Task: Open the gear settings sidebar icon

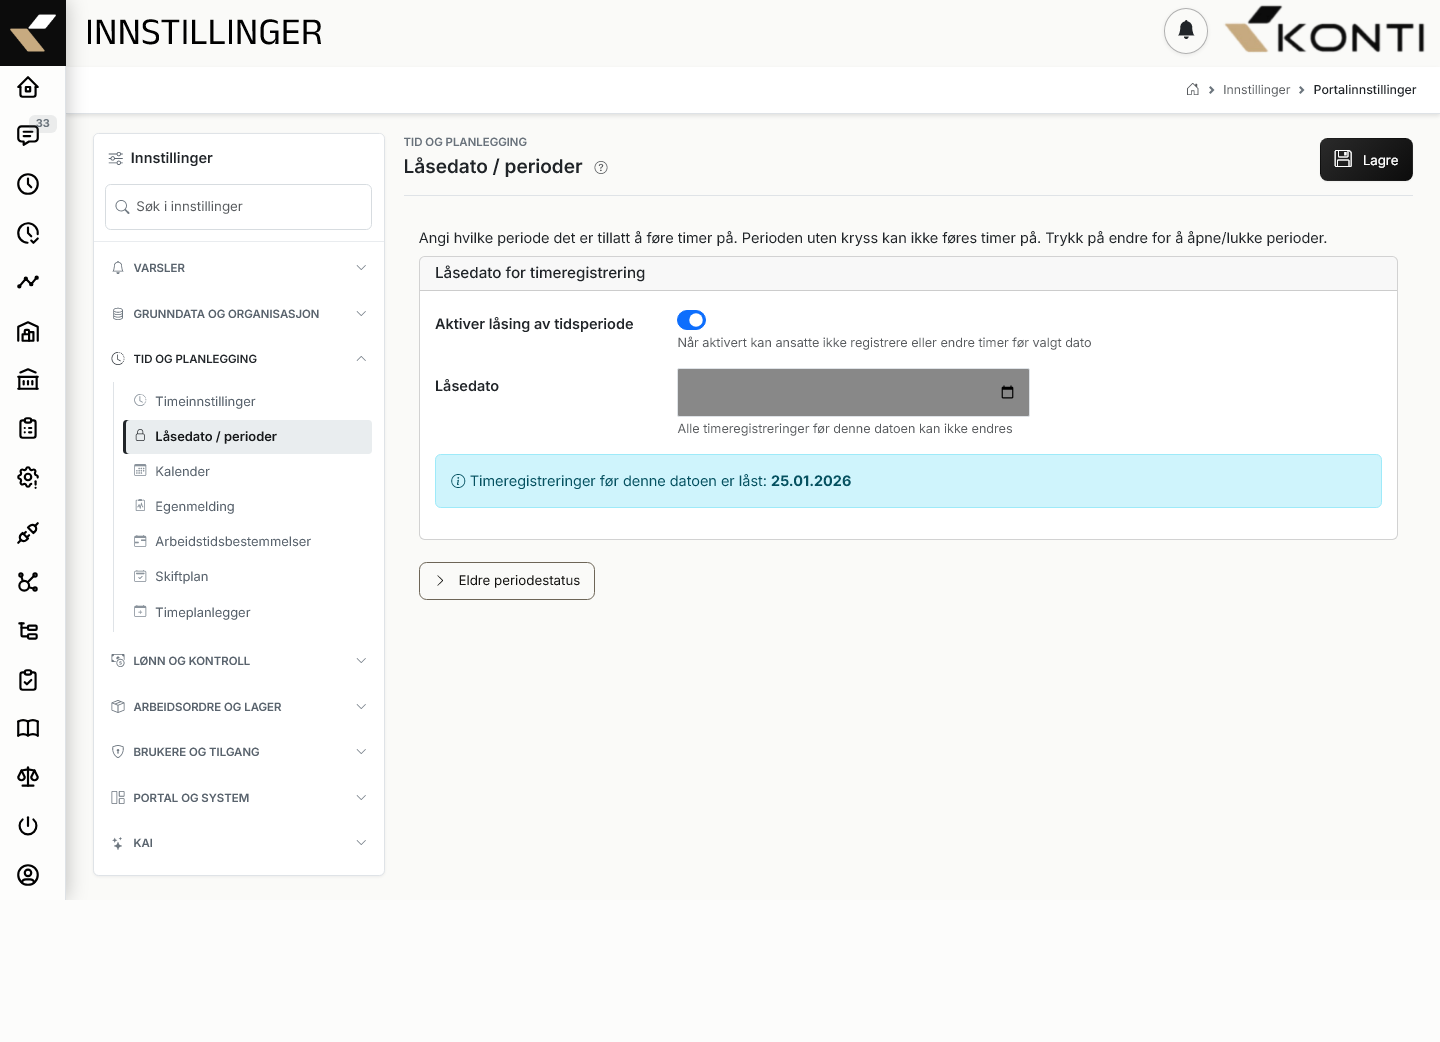Action: tap(28, 477)
